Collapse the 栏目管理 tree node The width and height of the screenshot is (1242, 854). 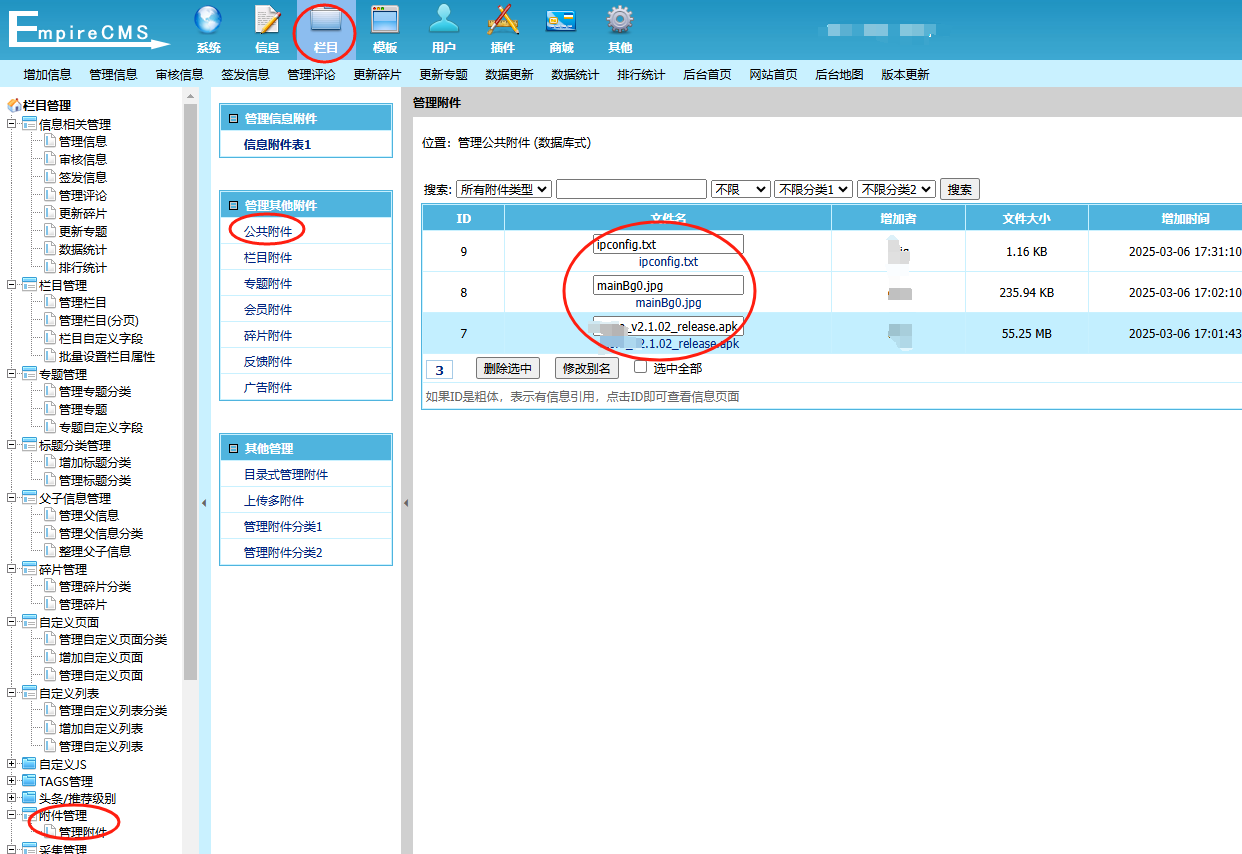pyautogui.click(x=12, y=285)
